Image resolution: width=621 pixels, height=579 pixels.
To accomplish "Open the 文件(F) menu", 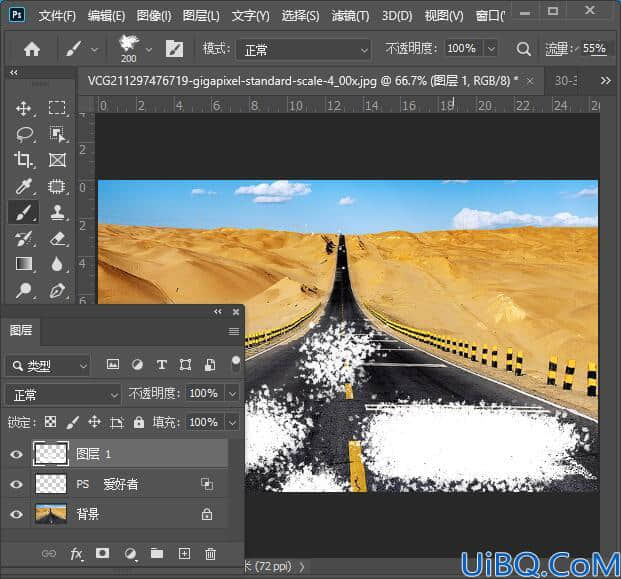I will click(x=57, y=16).
